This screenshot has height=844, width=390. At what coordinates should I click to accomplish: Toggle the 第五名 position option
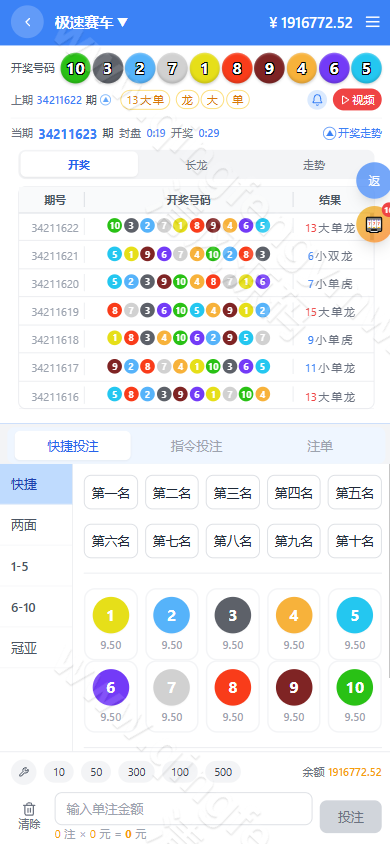(354, 492)
